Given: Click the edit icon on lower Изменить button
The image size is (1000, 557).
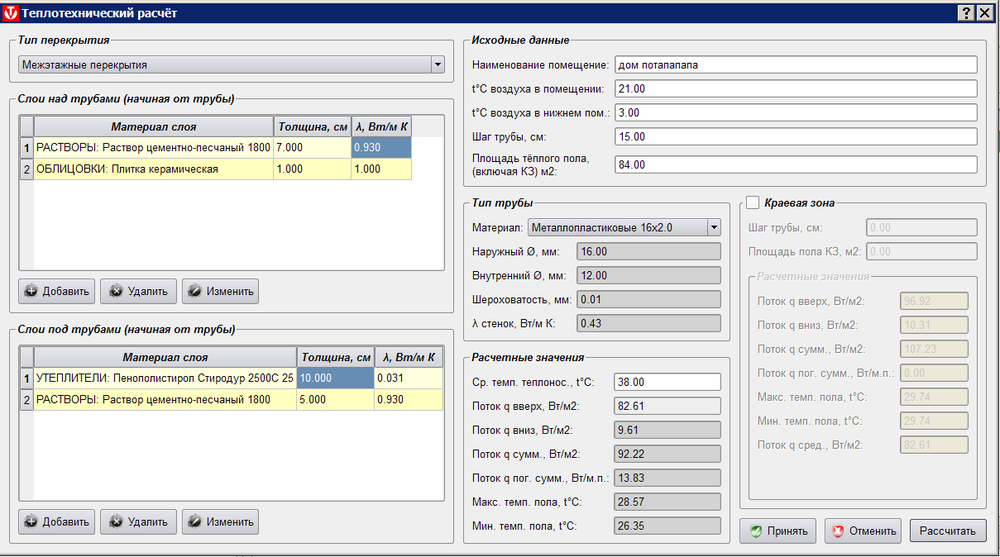Looking at the screenshot, I should click(x=194, y=522).
